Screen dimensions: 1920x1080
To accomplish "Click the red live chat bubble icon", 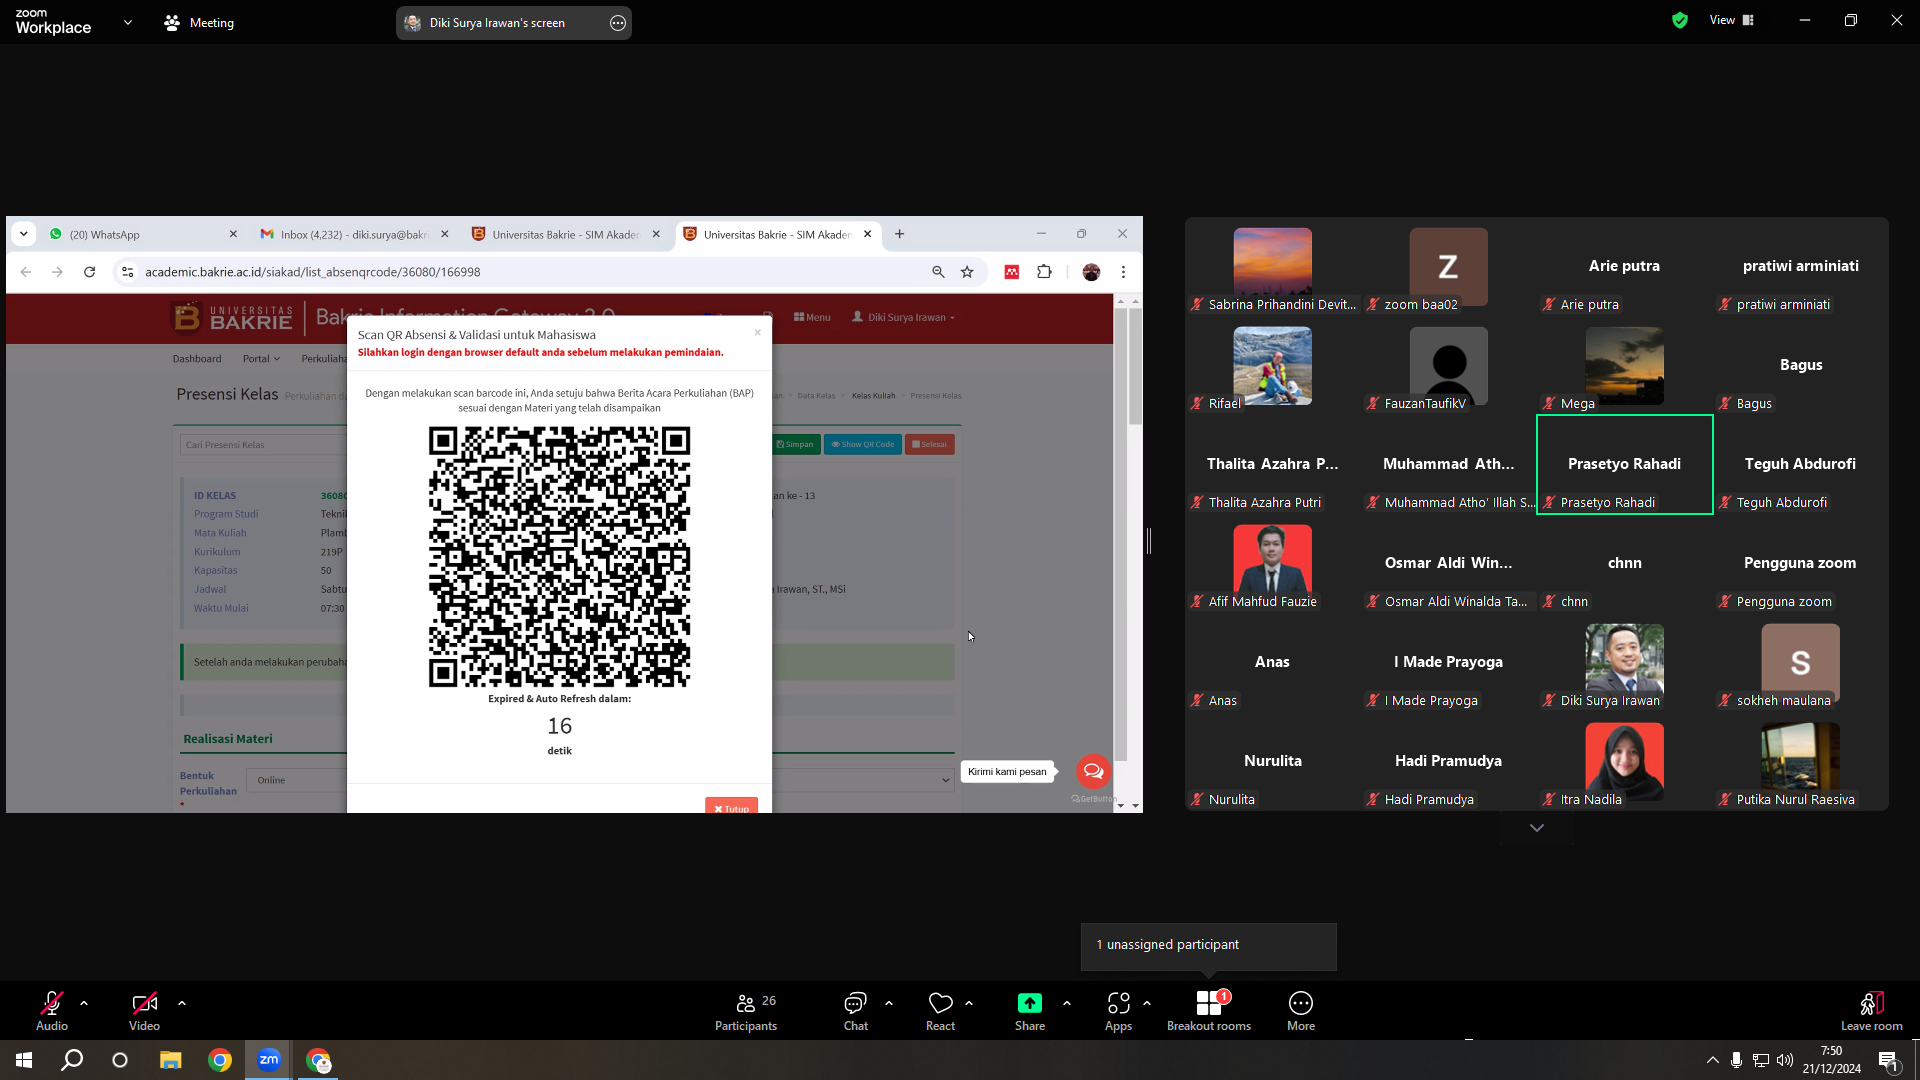I will (x=1093, y=771).
